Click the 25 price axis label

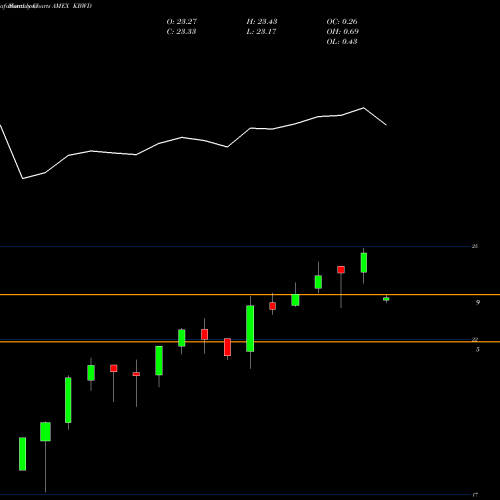pos(475,246)
